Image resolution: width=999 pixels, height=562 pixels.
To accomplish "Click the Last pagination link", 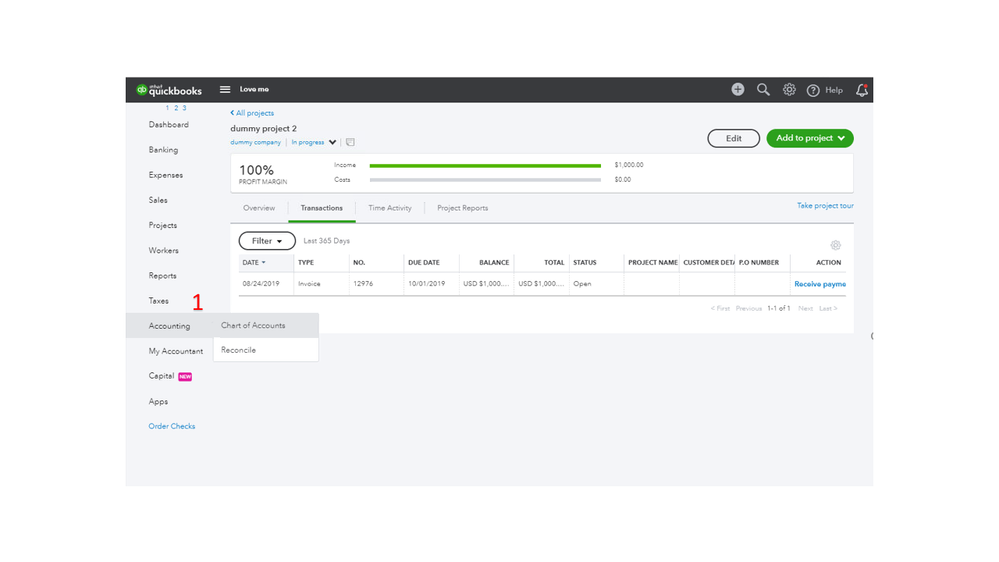I will point(828,308).
